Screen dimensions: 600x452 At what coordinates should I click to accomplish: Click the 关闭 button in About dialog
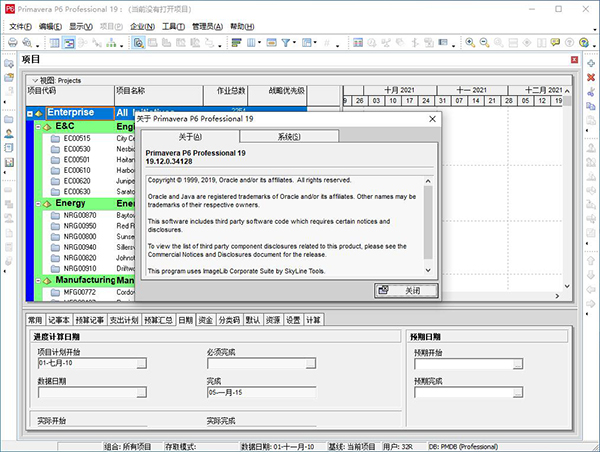point(405,290)
